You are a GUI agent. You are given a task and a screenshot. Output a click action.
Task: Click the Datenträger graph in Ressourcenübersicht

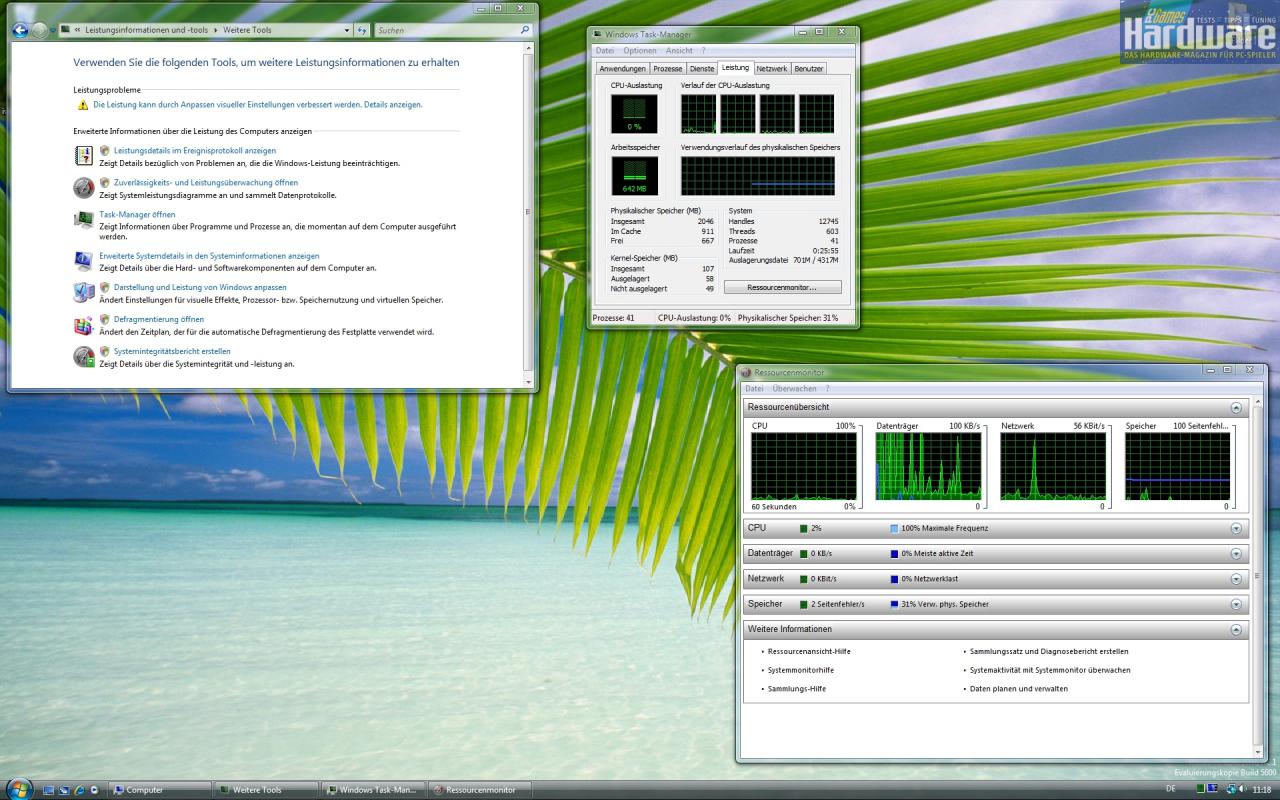tap(928, 466)
